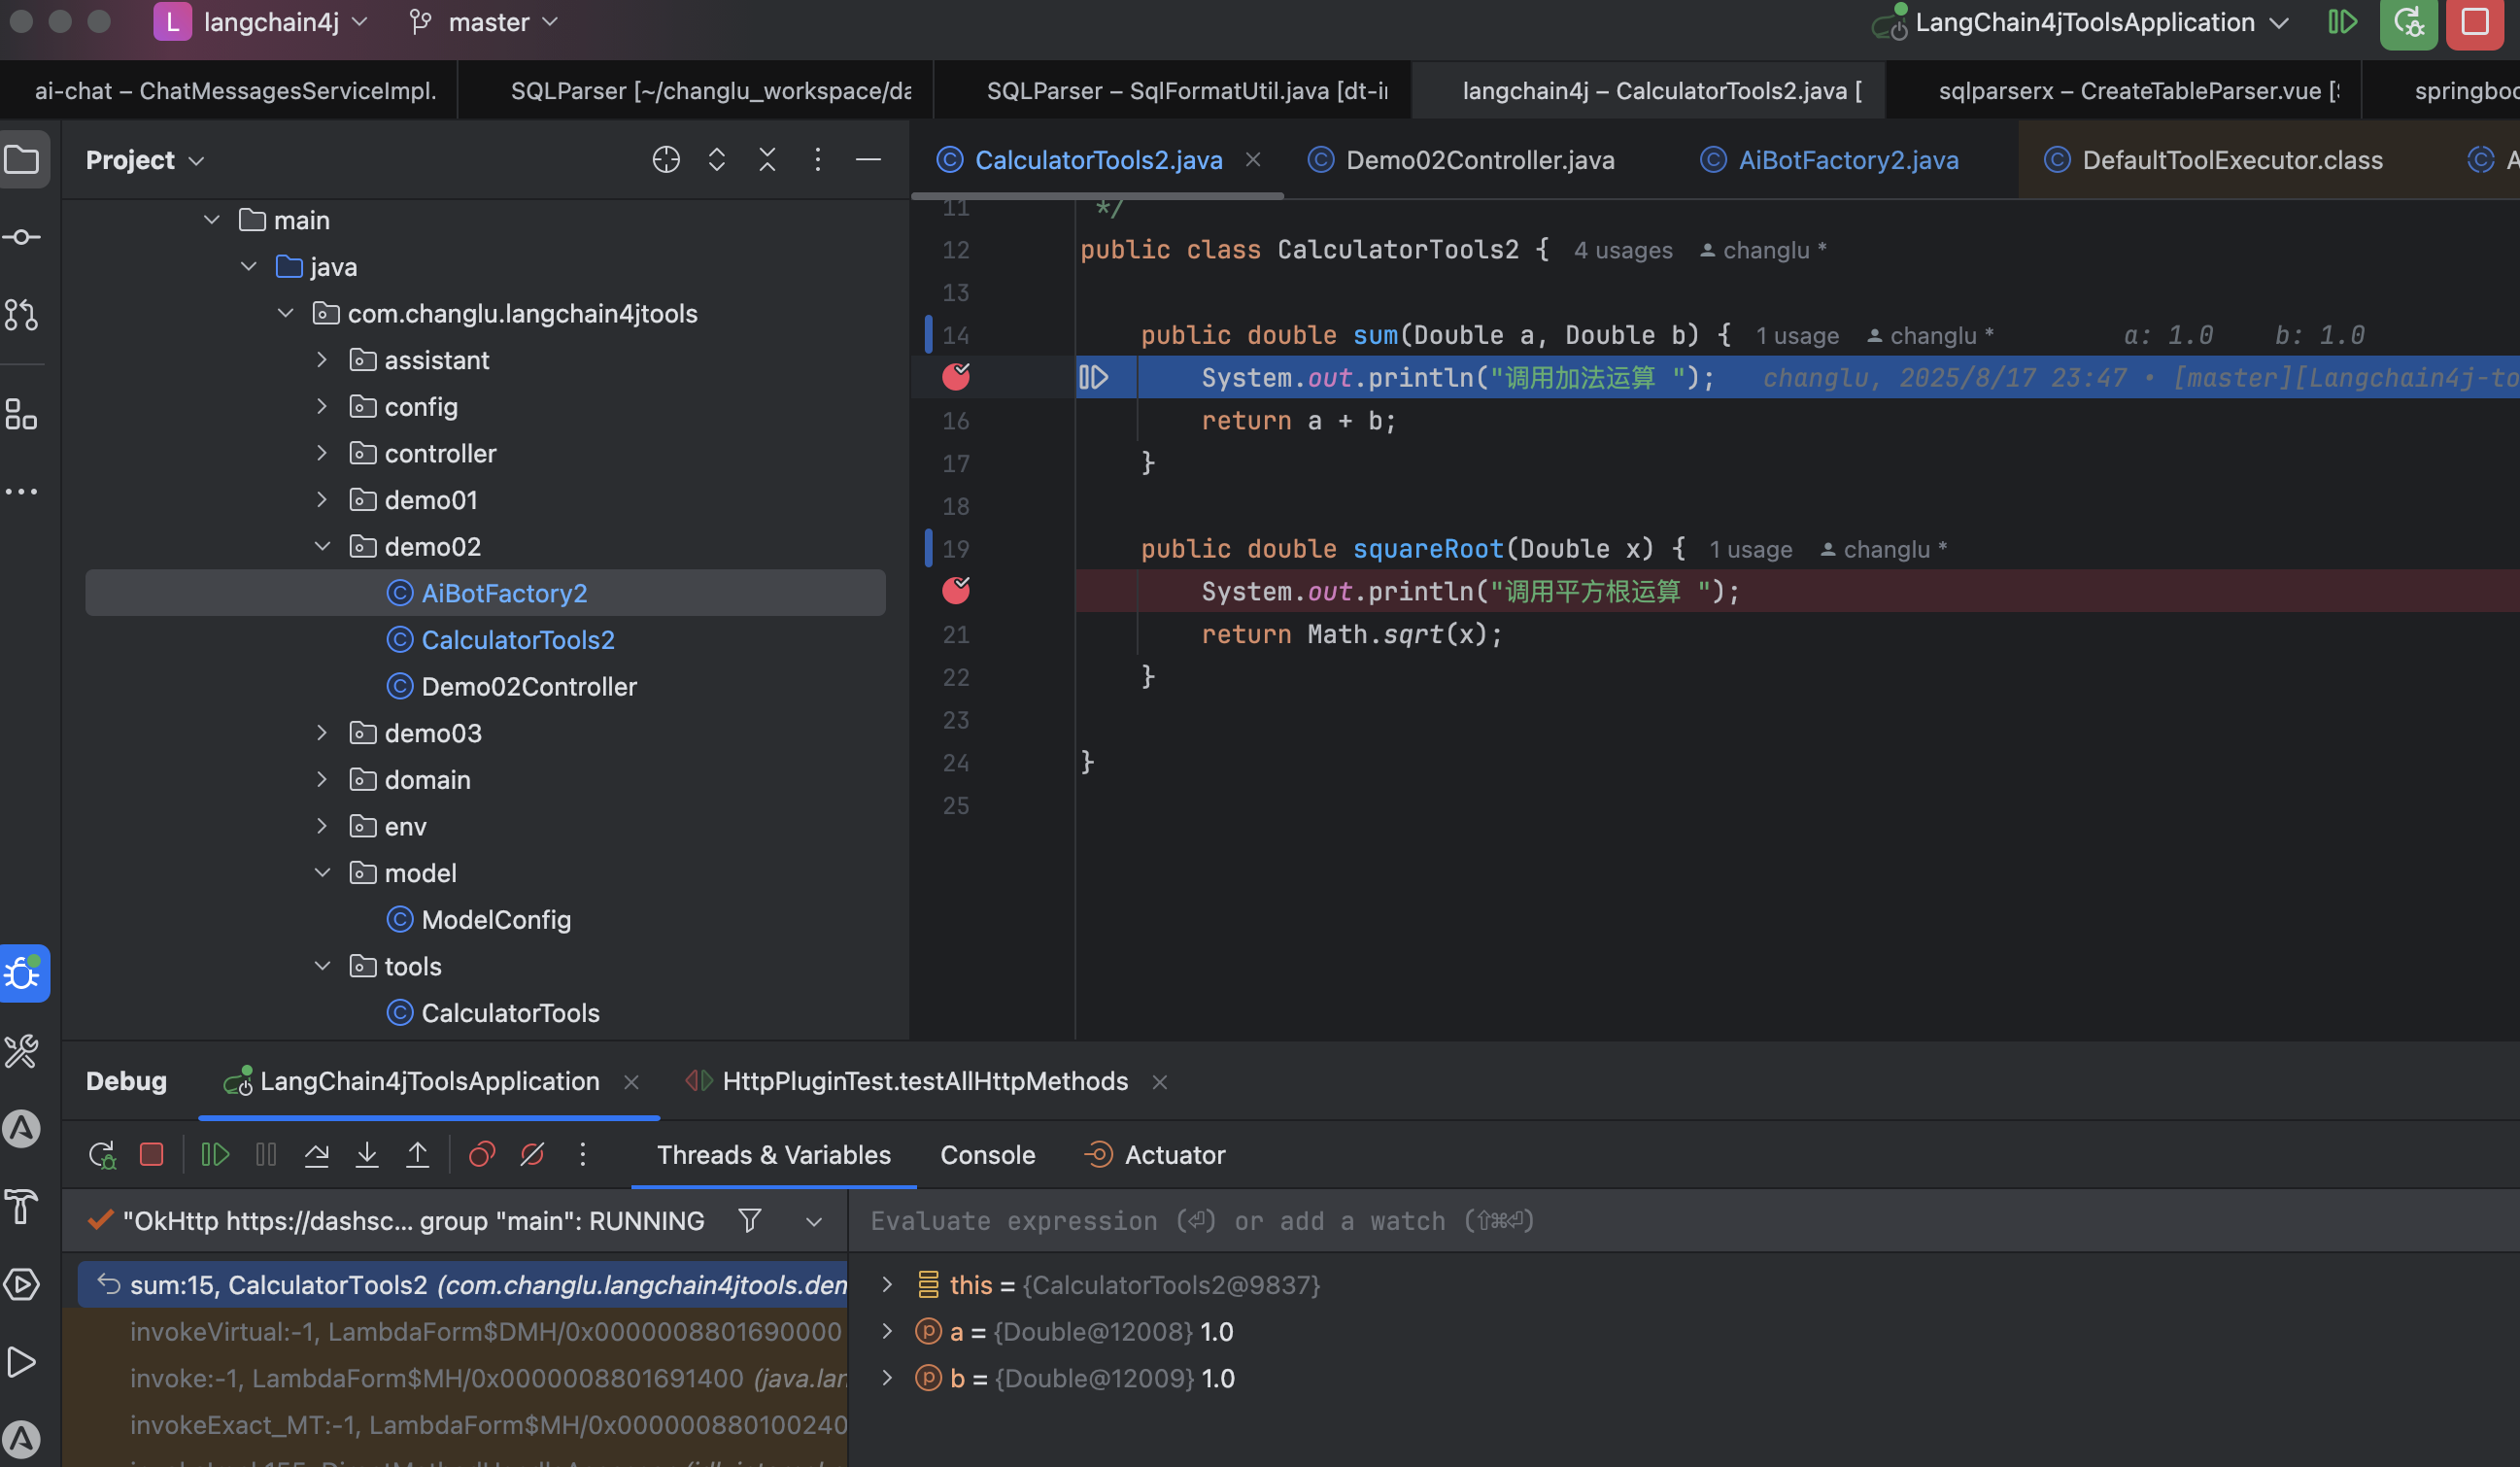Click Select Opened File crosshair icon

click(x=666, y=160)
